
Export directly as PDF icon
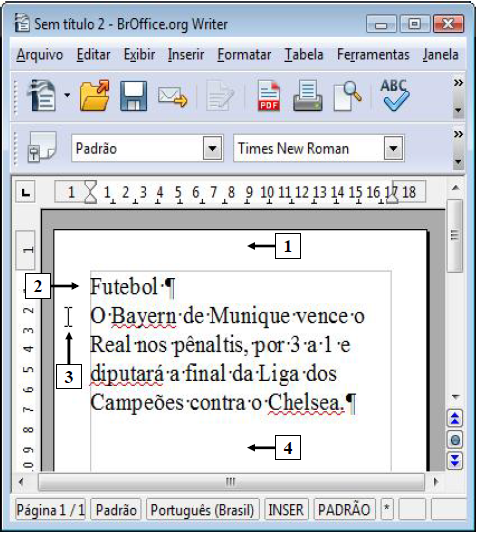[269, 96]
